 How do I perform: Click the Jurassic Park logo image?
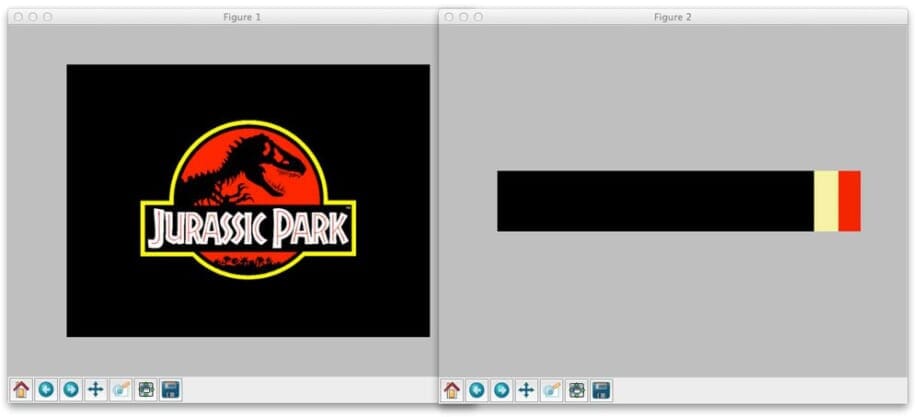248,200
